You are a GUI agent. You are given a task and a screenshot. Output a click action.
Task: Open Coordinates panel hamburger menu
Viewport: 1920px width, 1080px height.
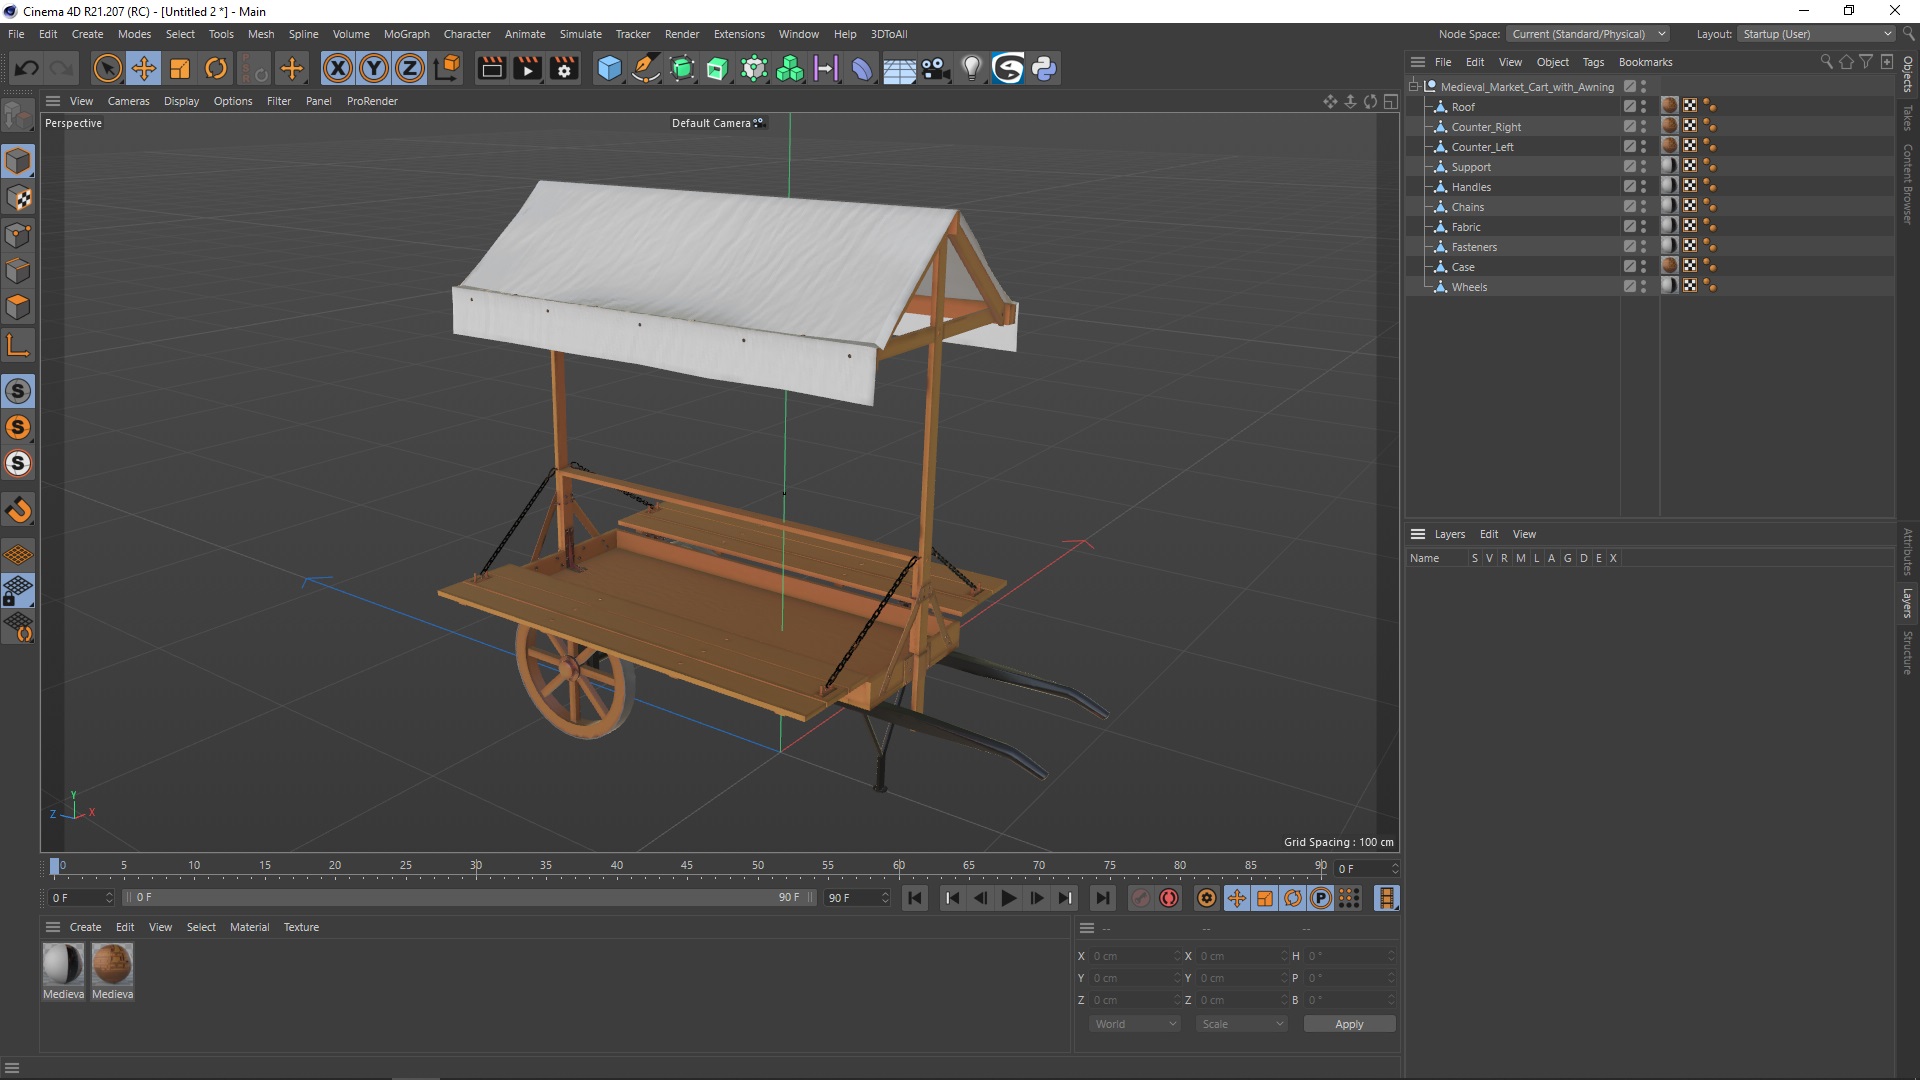[x=1087, y=928]
